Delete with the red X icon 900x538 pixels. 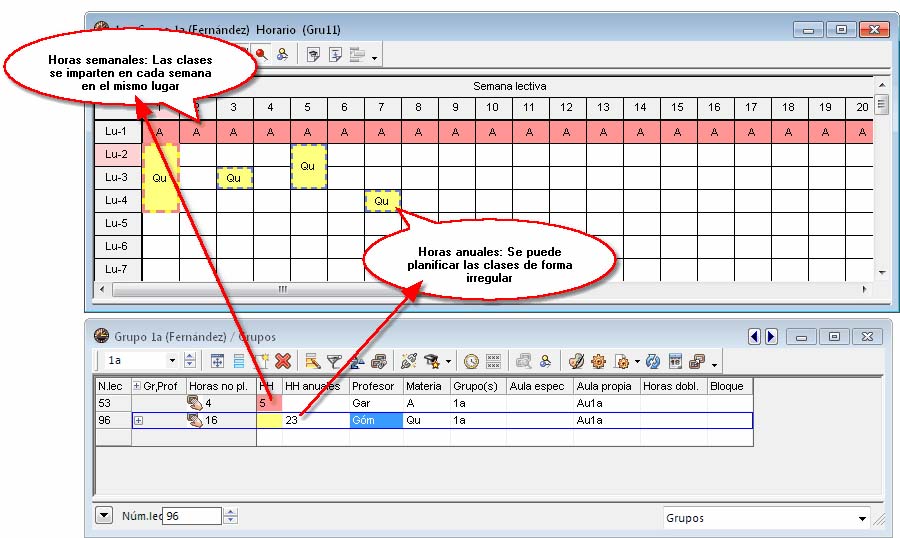(283, 361)
